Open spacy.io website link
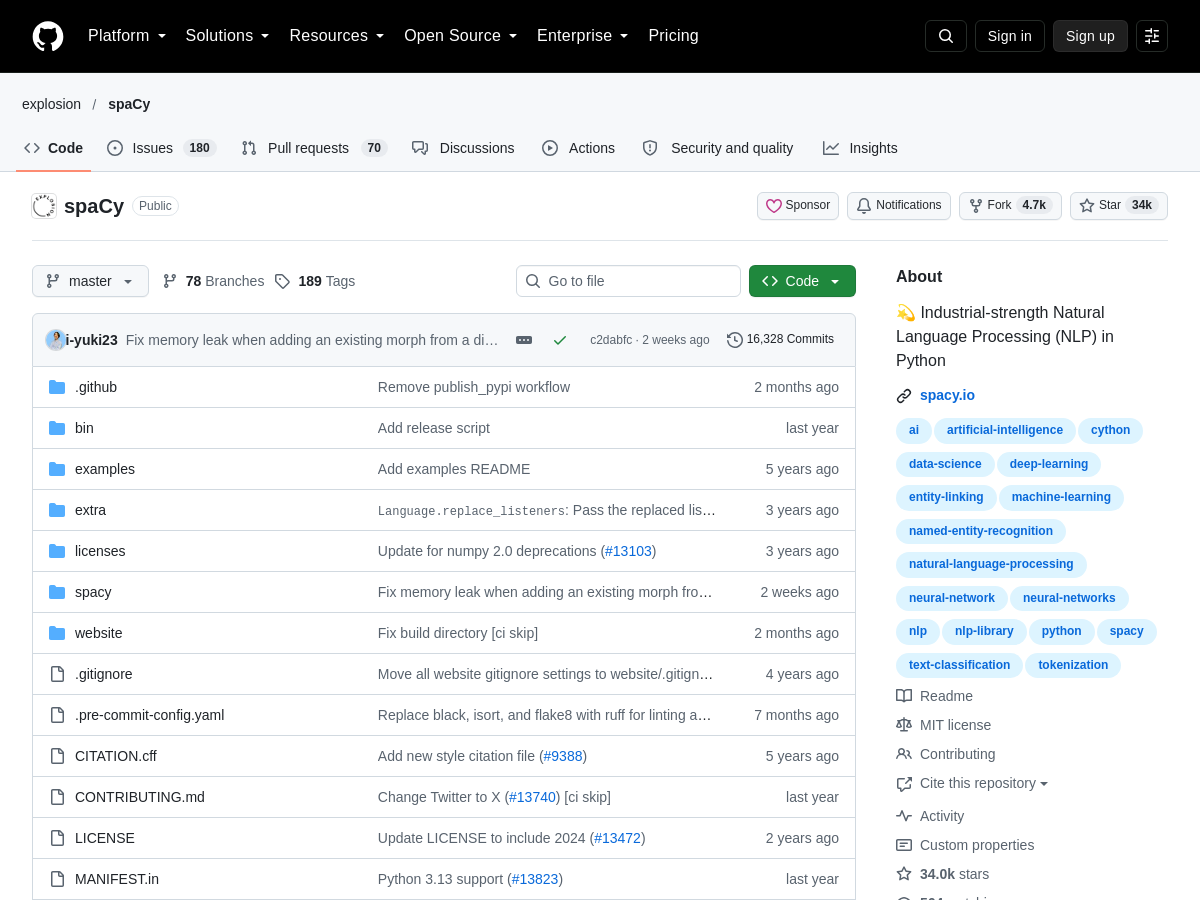Screen dimensions: 1200x900 947,395
